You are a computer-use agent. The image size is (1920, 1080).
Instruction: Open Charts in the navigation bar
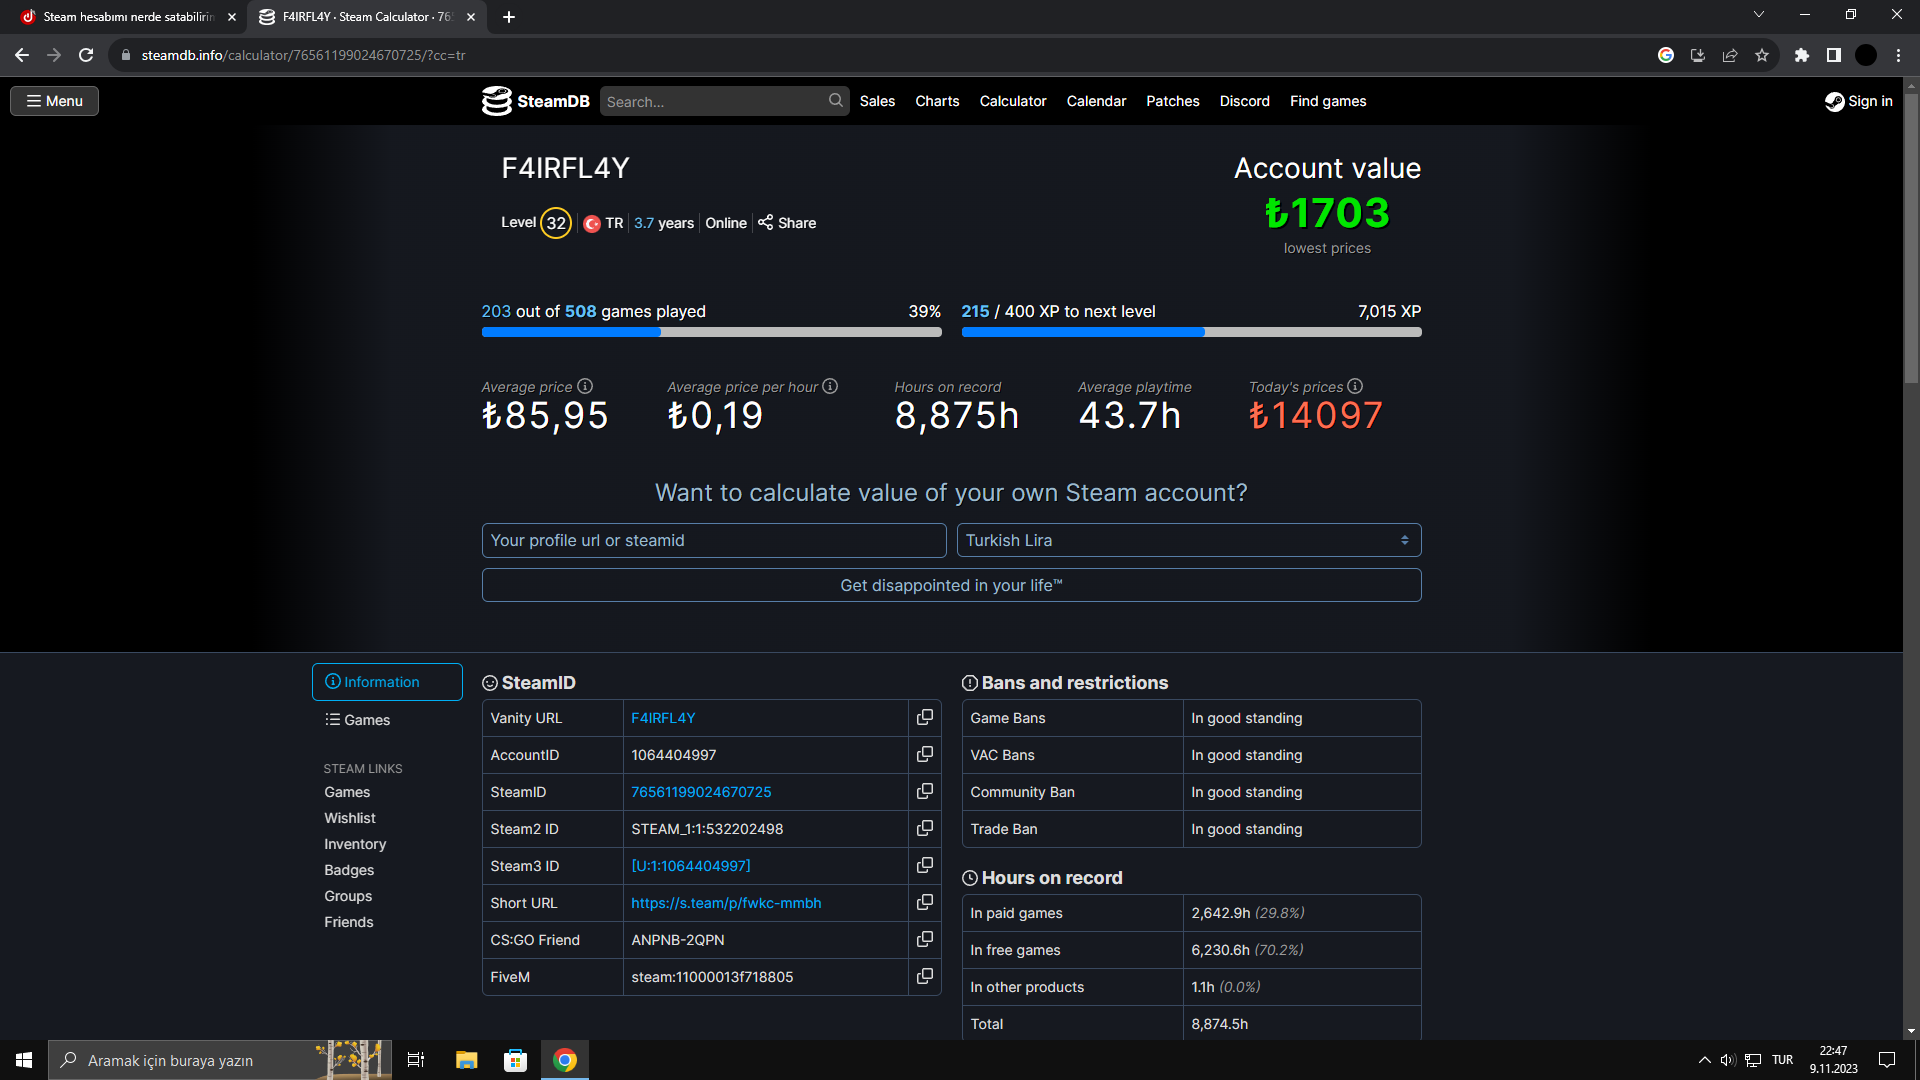click(x=937, y=101)
